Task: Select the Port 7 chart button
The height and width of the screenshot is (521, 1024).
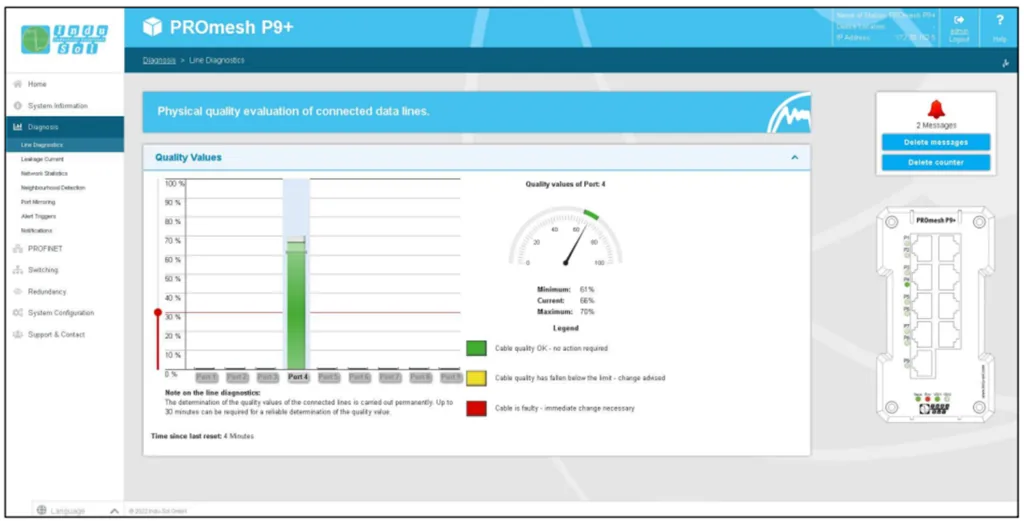Action: tap(391, 377)
